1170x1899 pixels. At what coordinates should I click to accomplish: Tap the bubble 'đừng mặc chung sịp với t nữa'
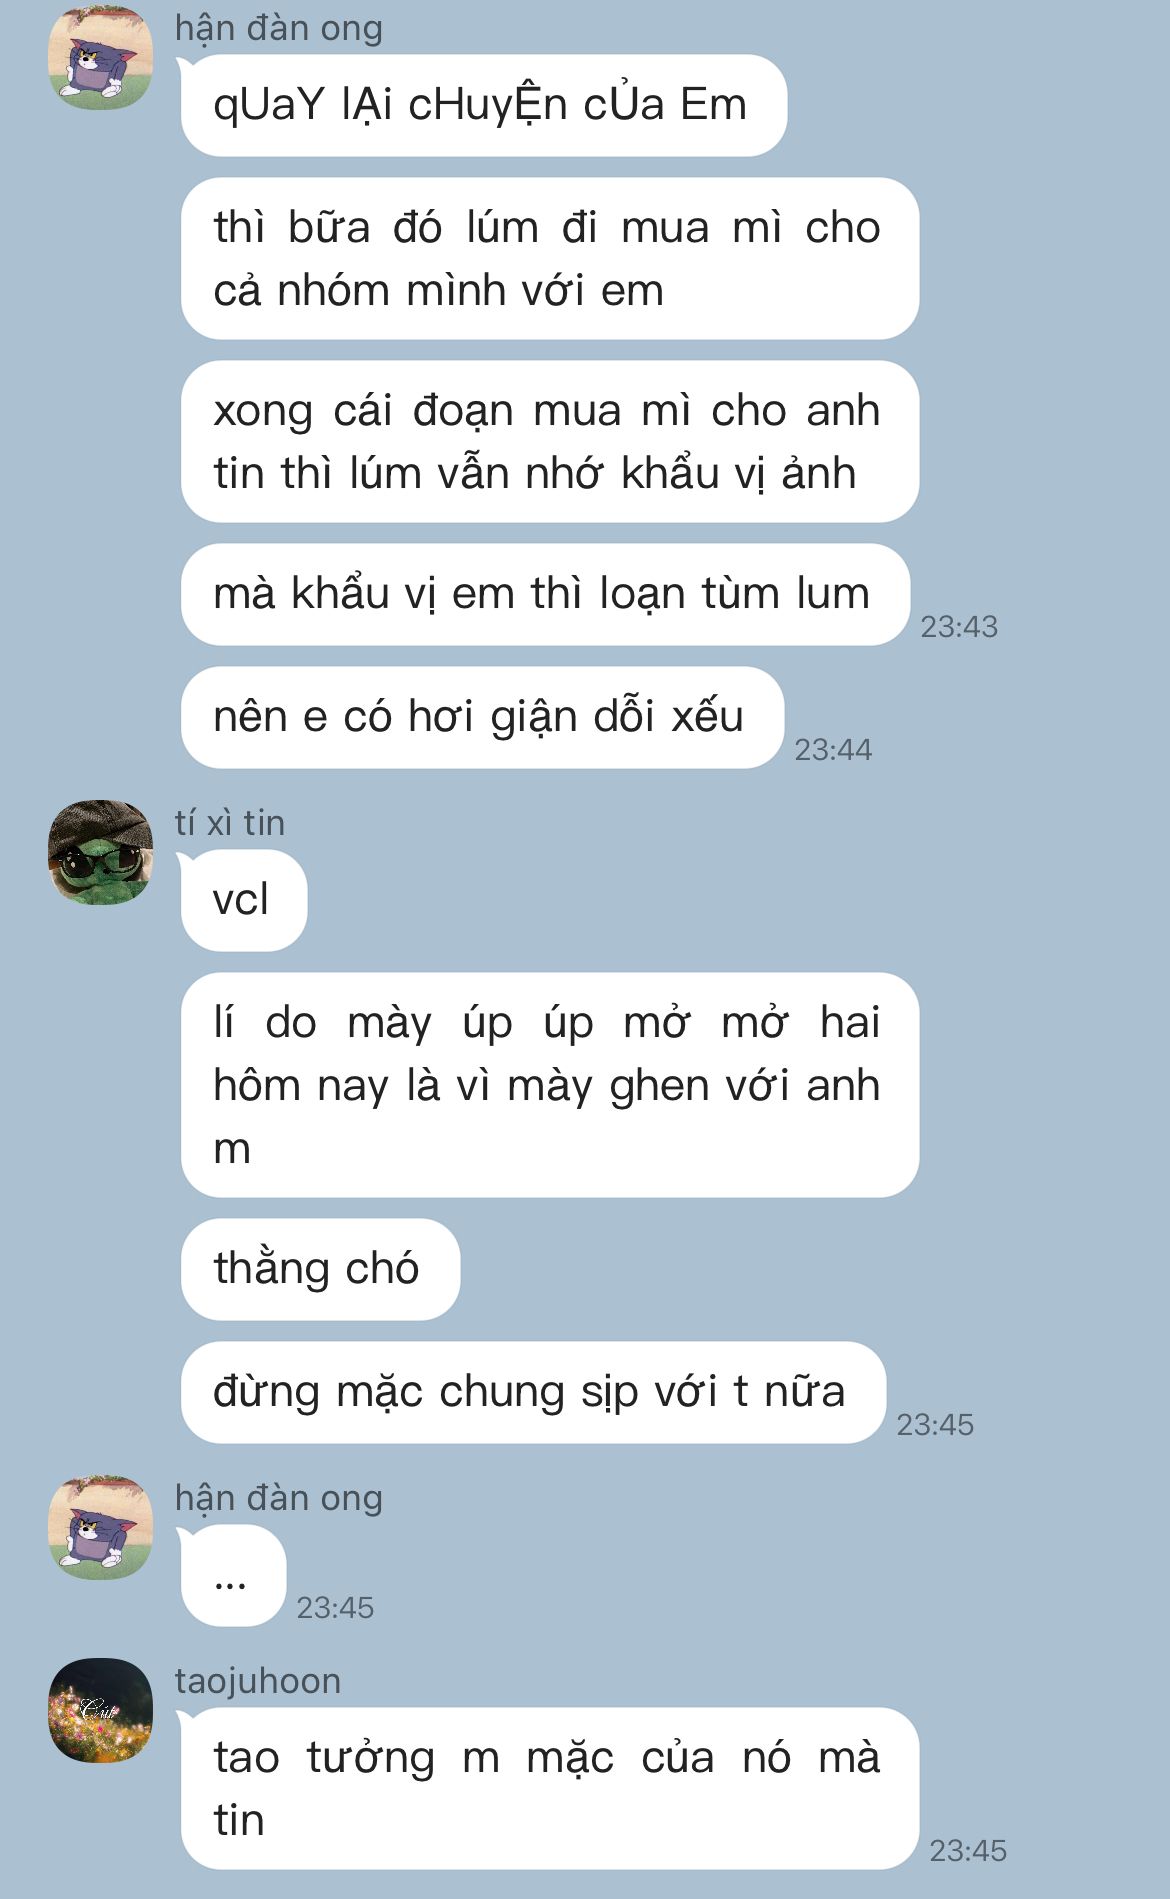[533, 1392]
